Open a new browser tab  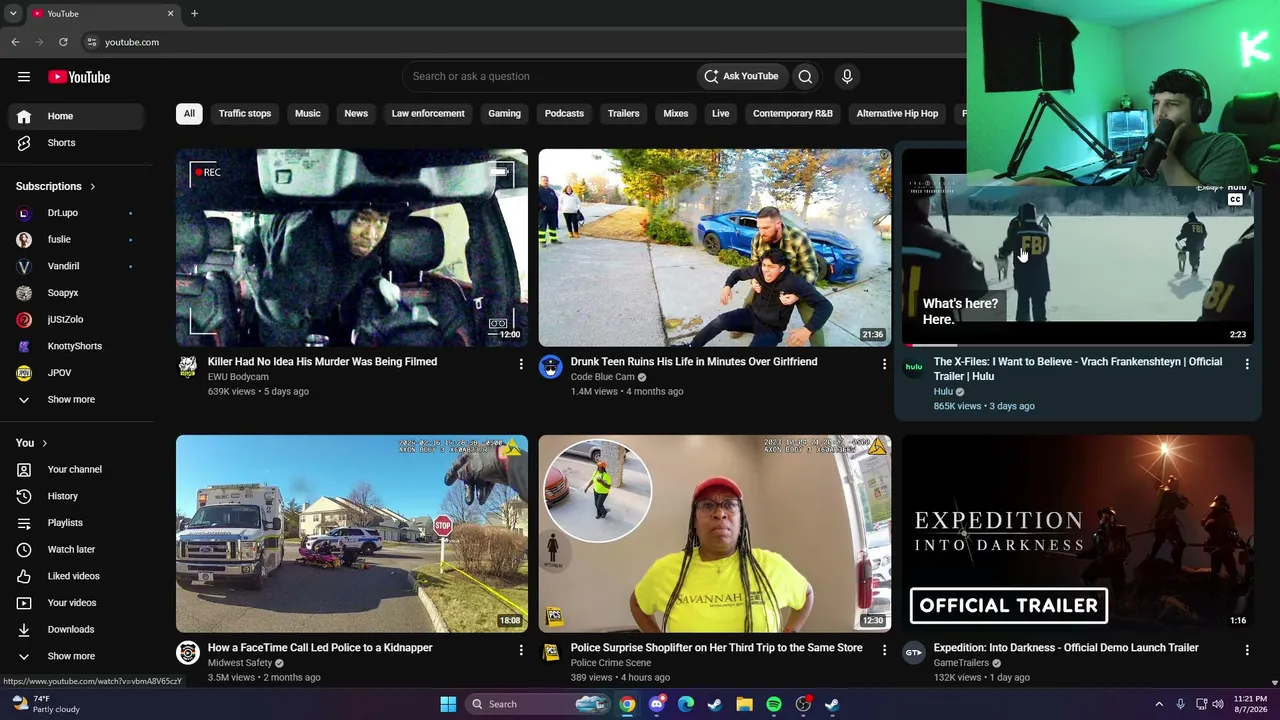194,14
